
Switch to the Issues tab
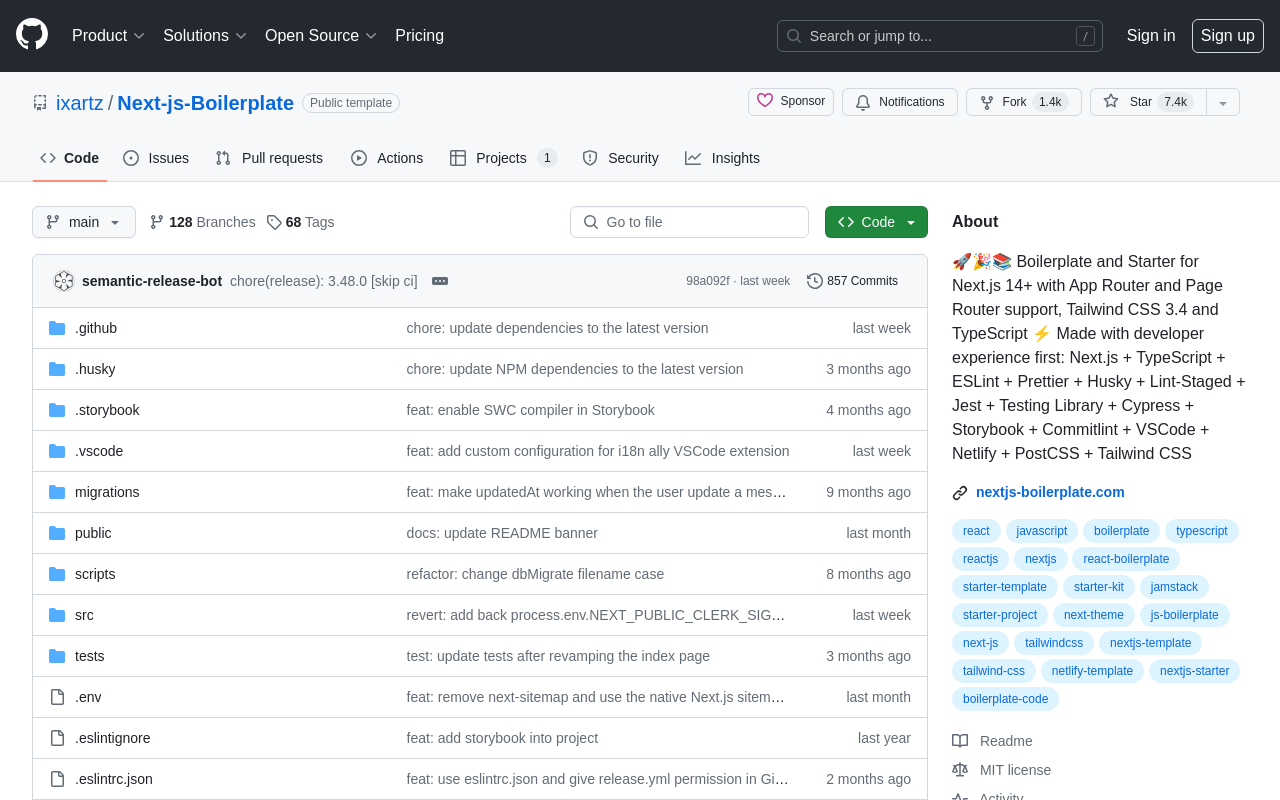click(x=155, y=158)
